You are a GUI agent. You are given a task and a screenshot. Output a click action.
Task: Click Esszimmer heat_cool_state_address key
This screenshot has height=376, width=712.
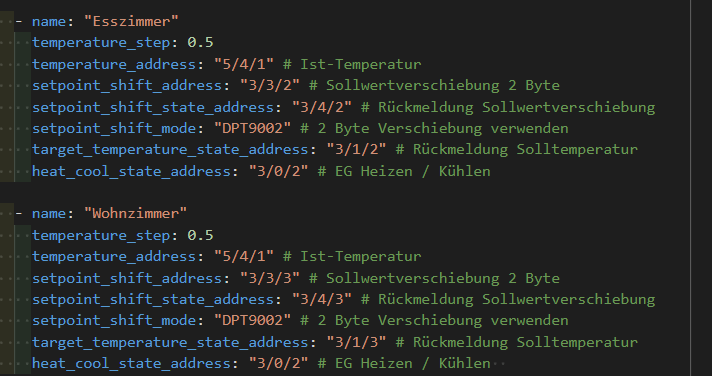point(131,171)
